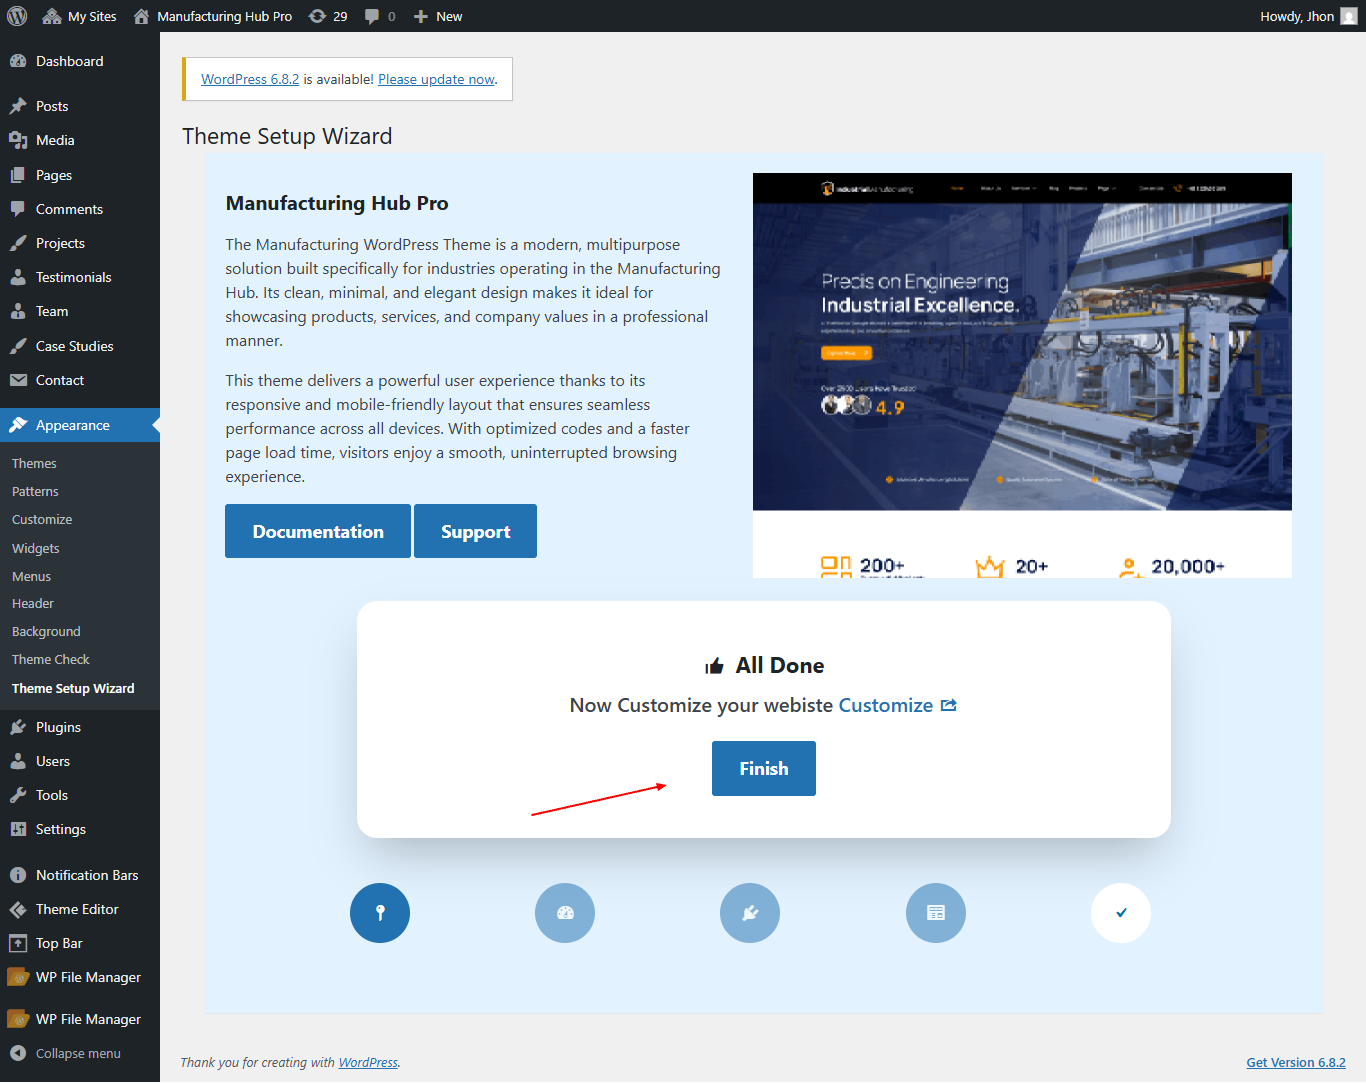This screenshot has height=1084, width=1366.
Task: Click the Contact envelope icon
Action: click(18, 380)
